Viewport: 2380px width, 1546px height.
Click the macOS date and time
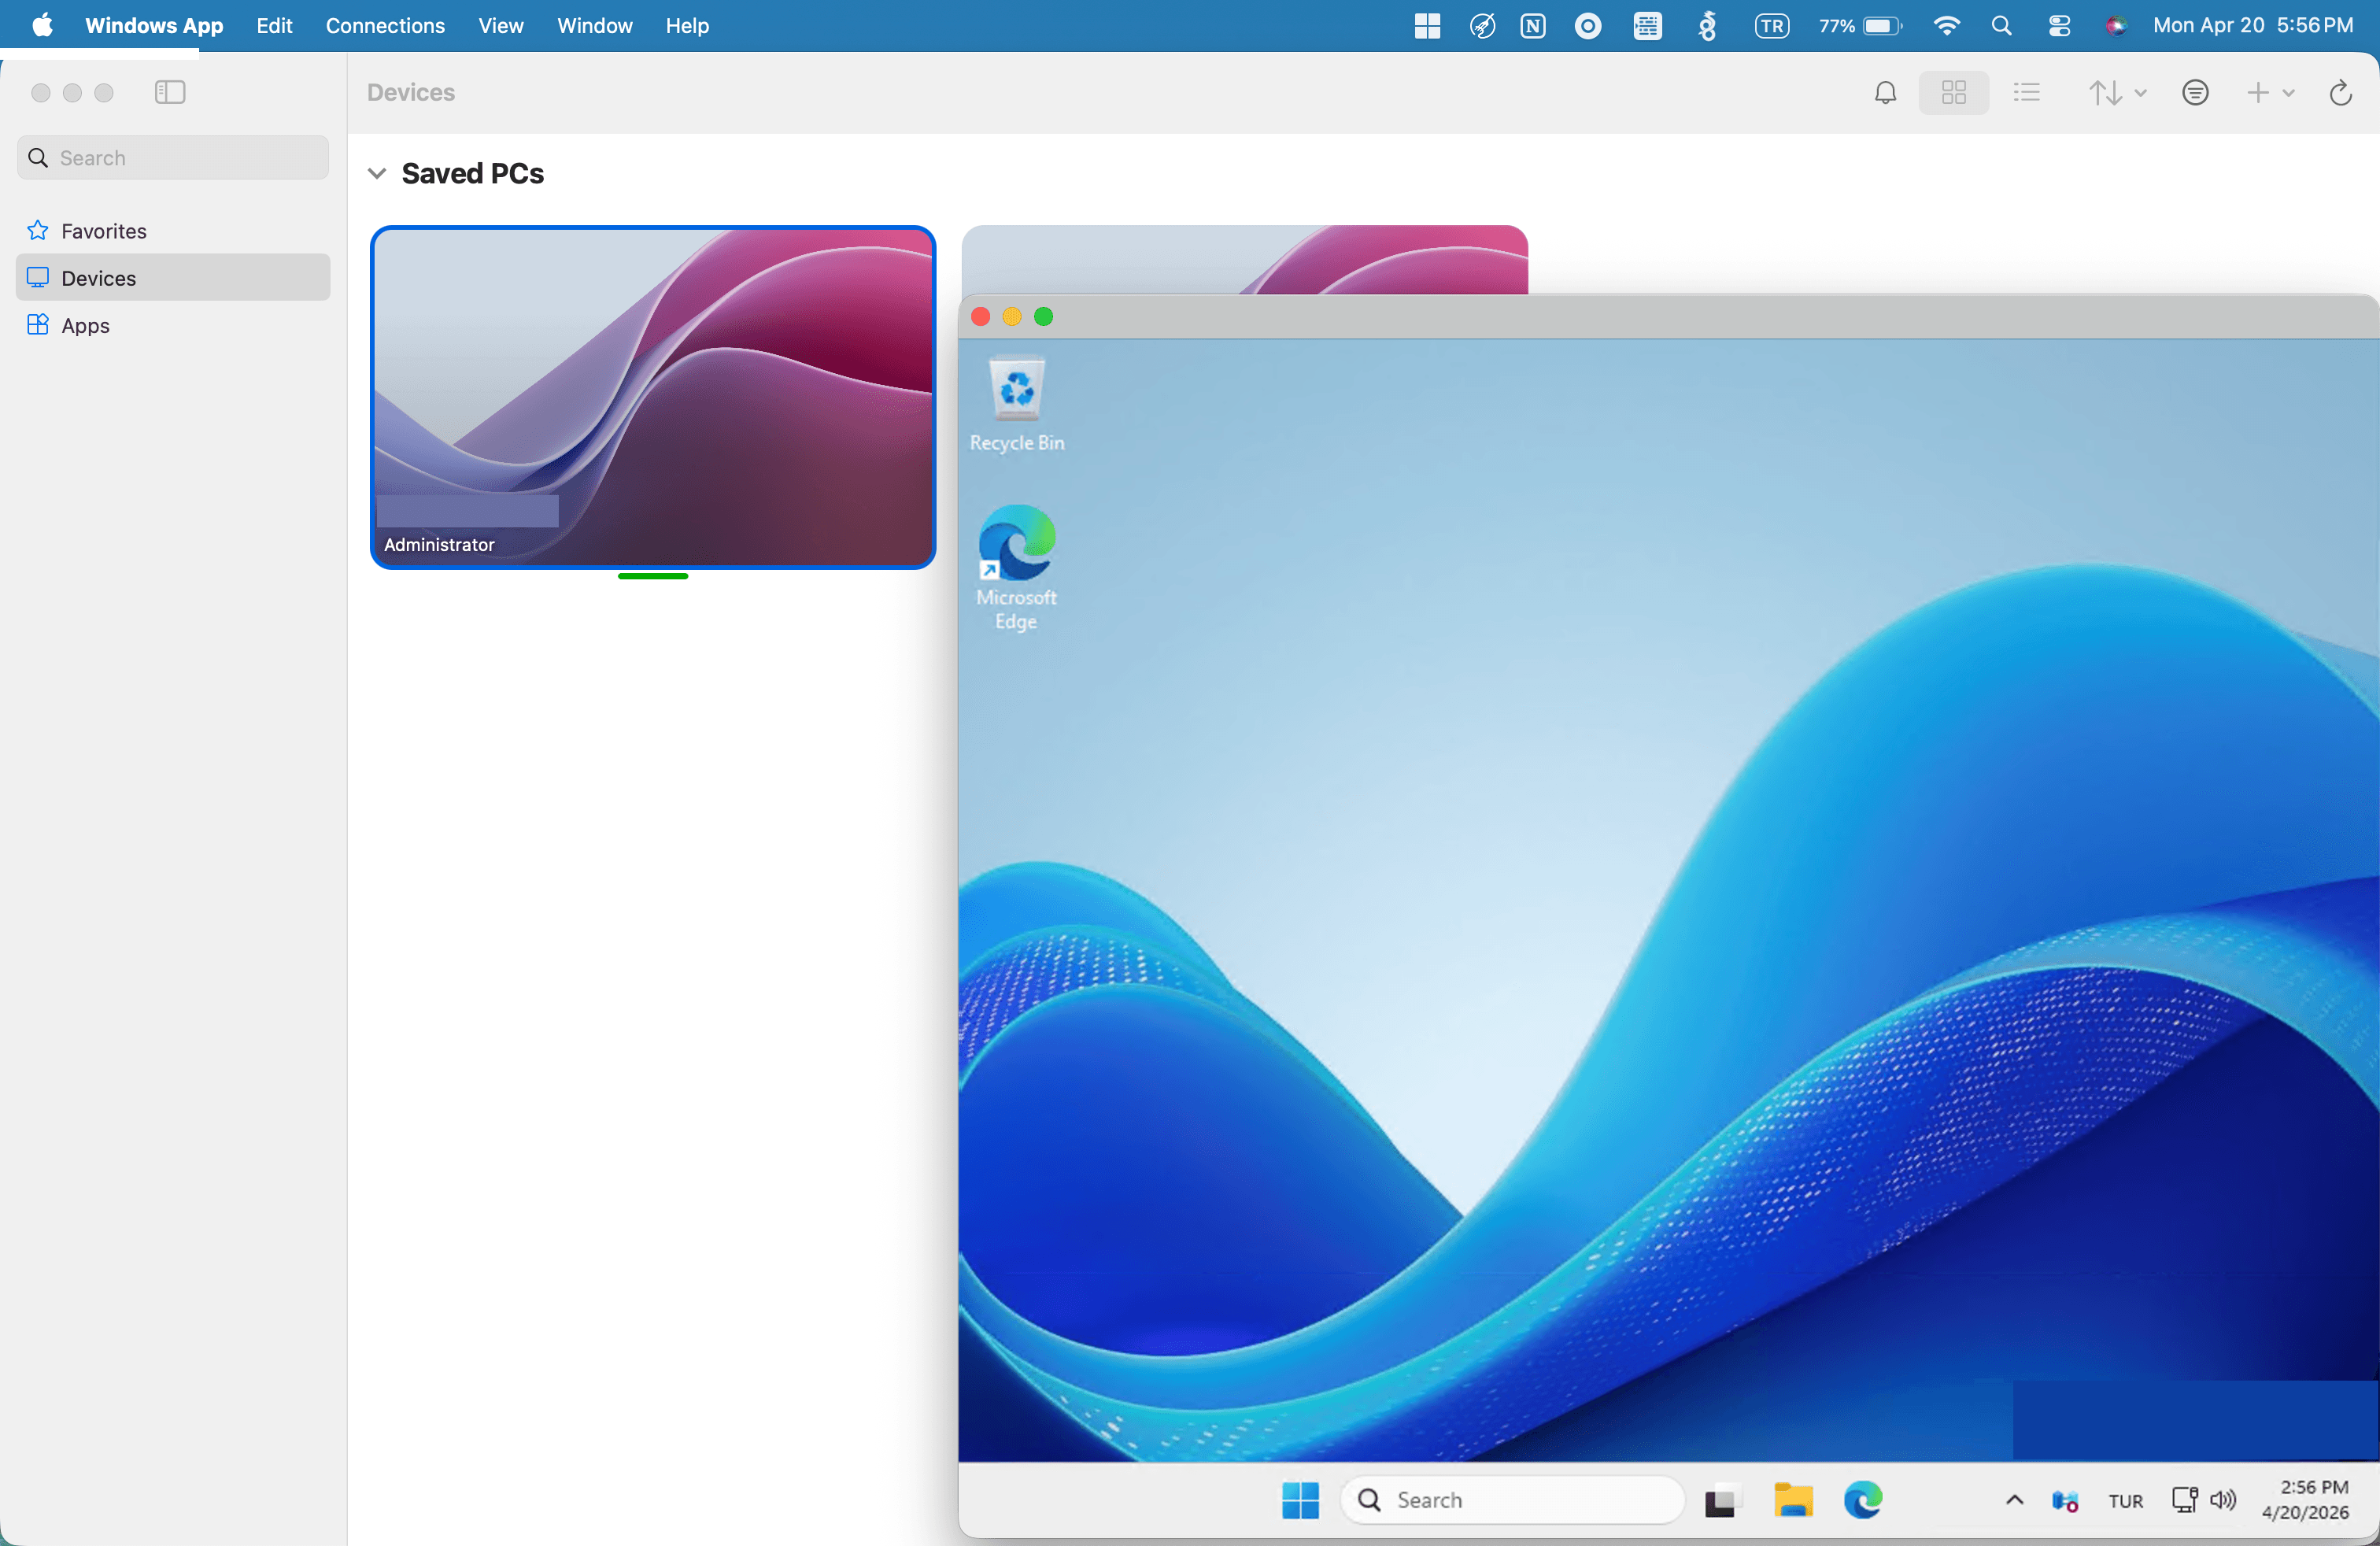(2253, 26)
